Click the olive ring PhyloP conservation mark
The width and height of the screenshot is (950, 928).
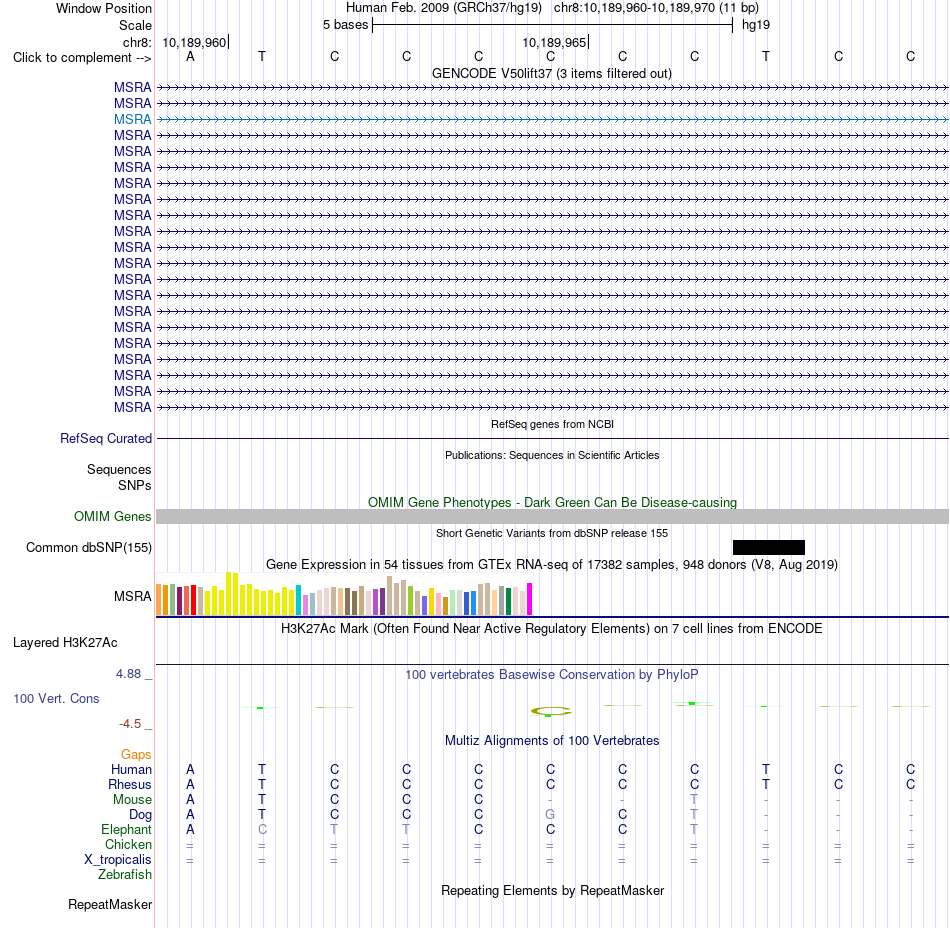click(x=551, y=711)
